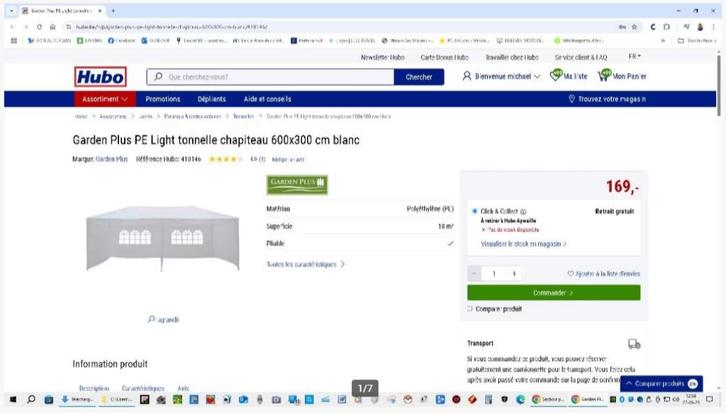Open the Promotions menu item

point(163,99)
